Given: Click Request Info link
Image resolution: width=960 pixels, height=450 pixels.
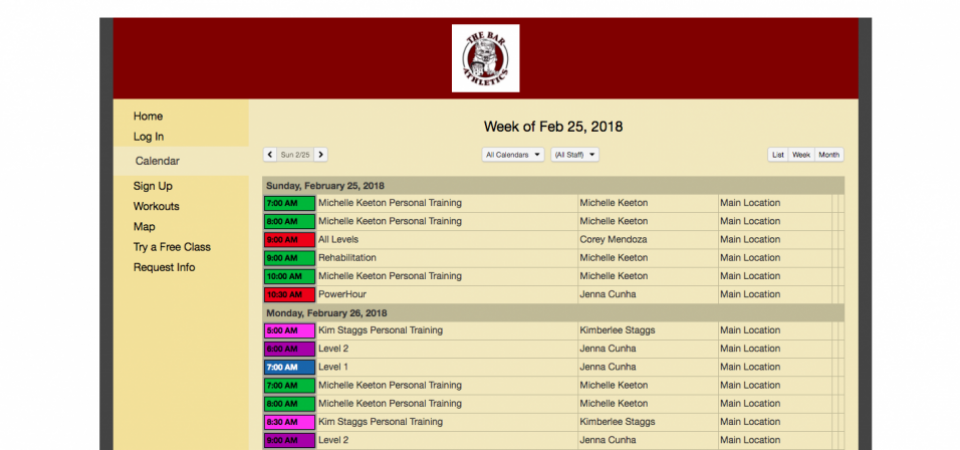Looking at the screenshot, I should pyautogui.click(x=164, y=267).
